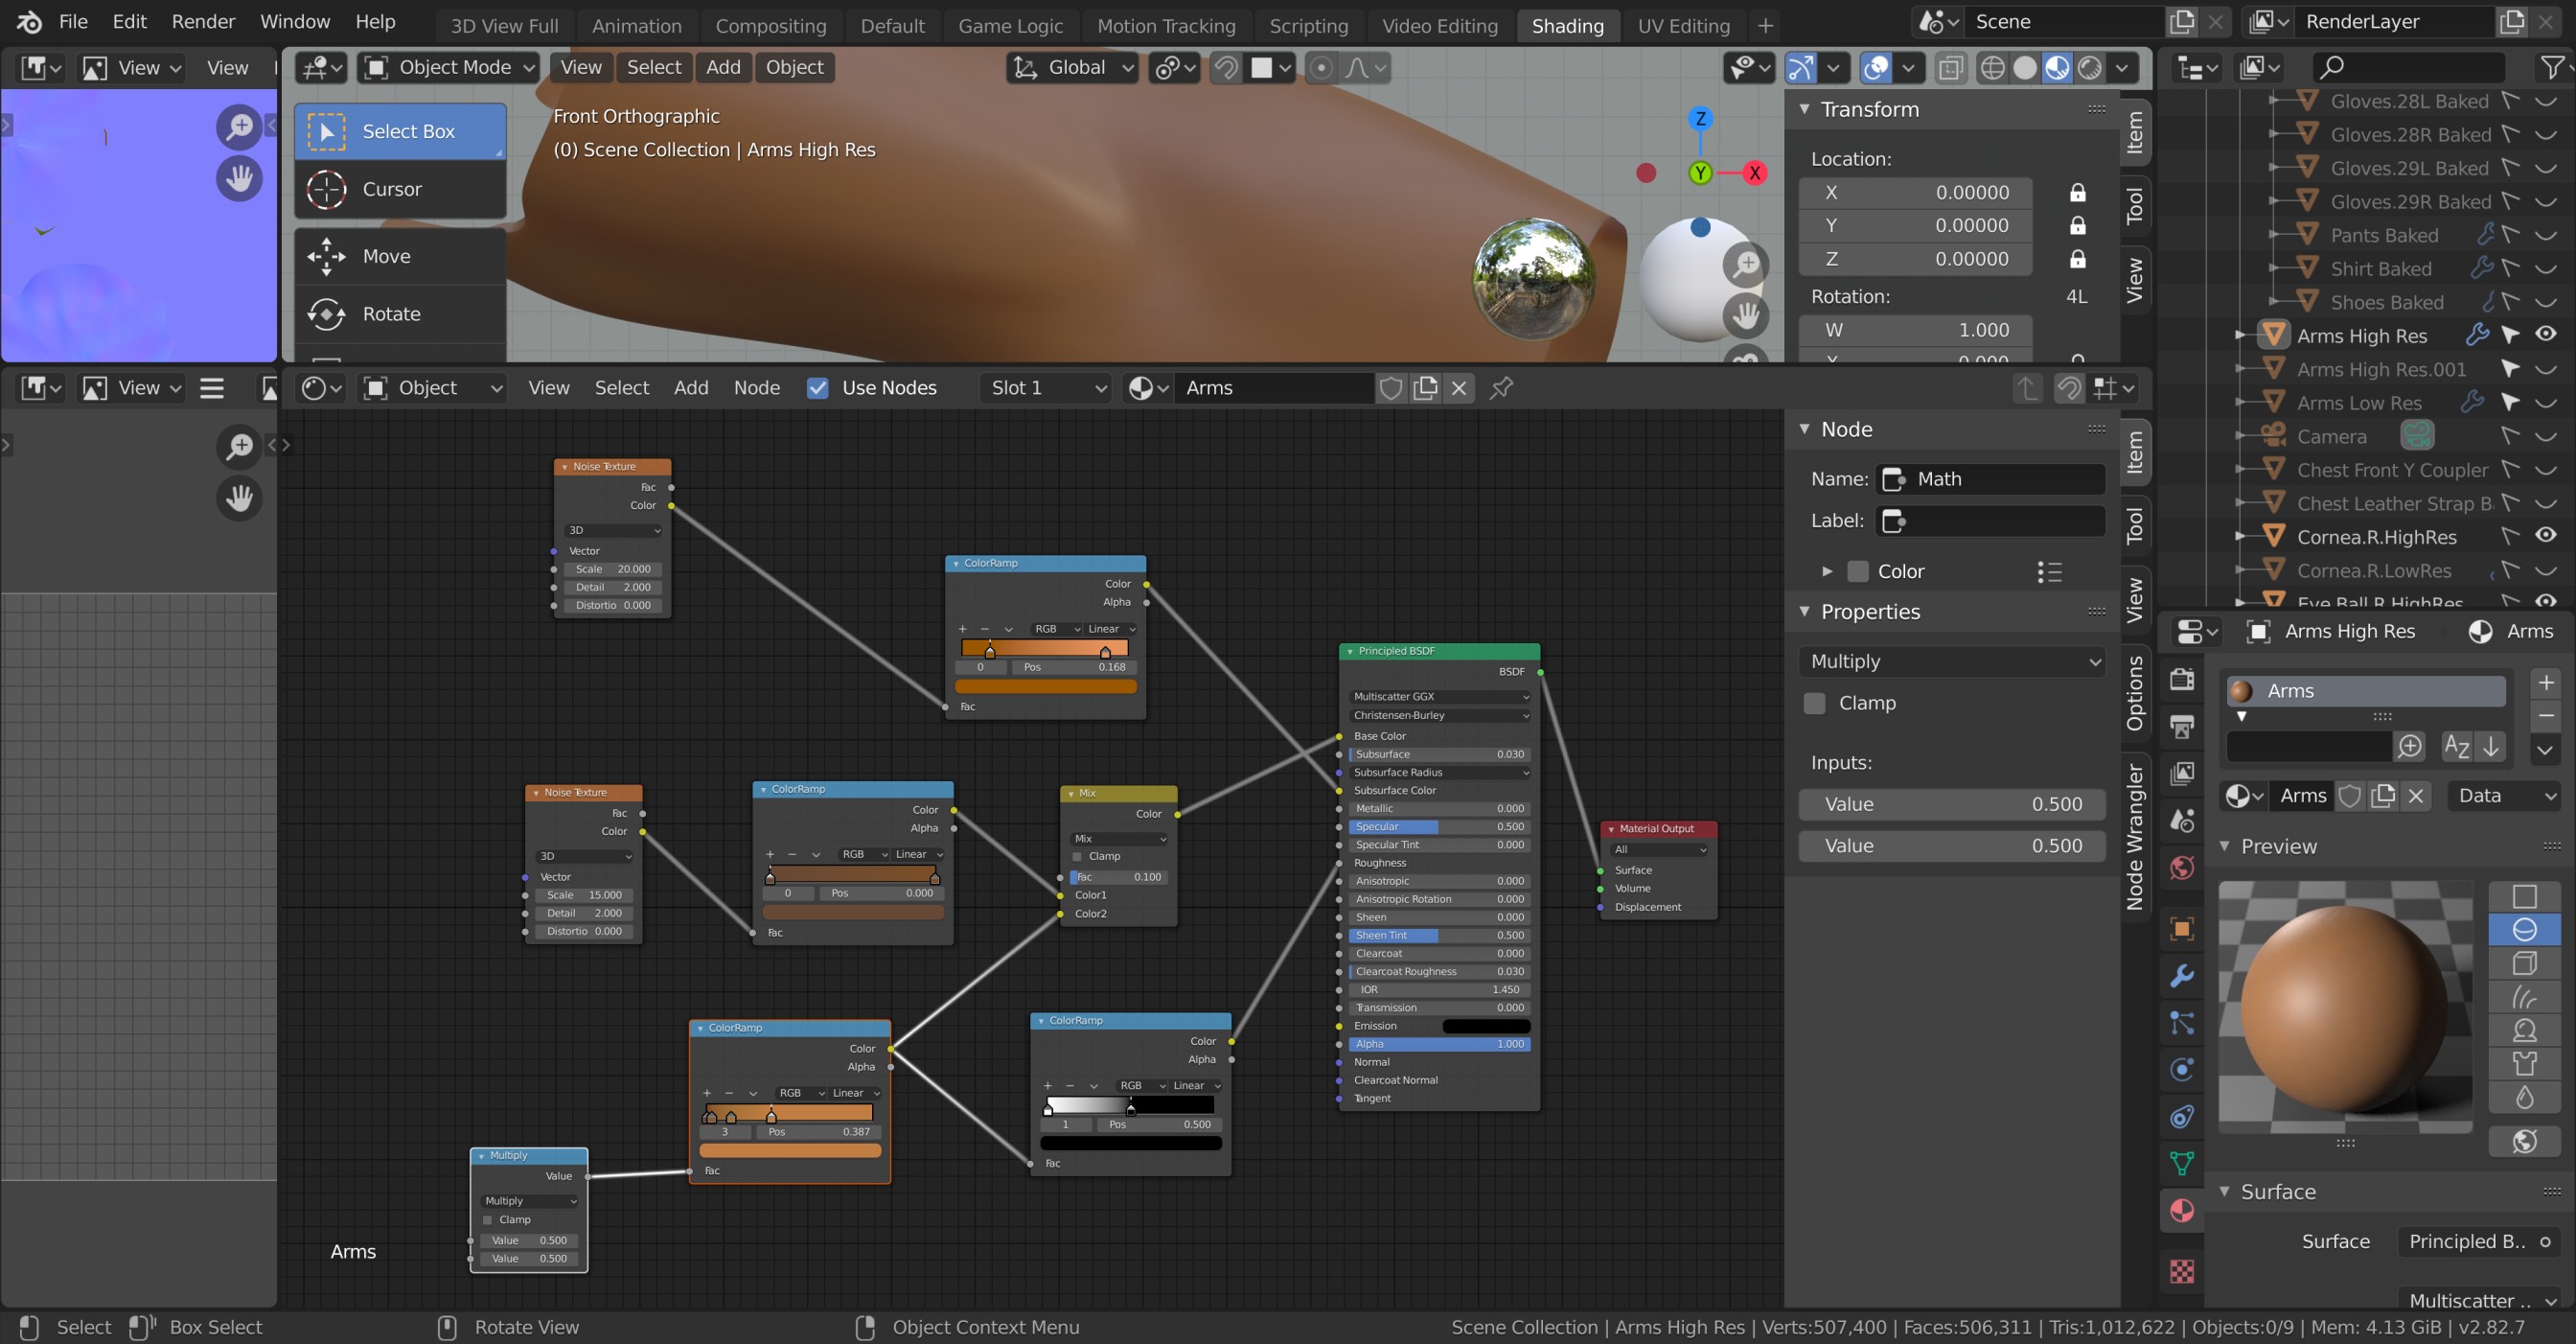Add a new material slot with plus
The height and width of the screenshot is (1344, 2576).
coord(2546,683)
